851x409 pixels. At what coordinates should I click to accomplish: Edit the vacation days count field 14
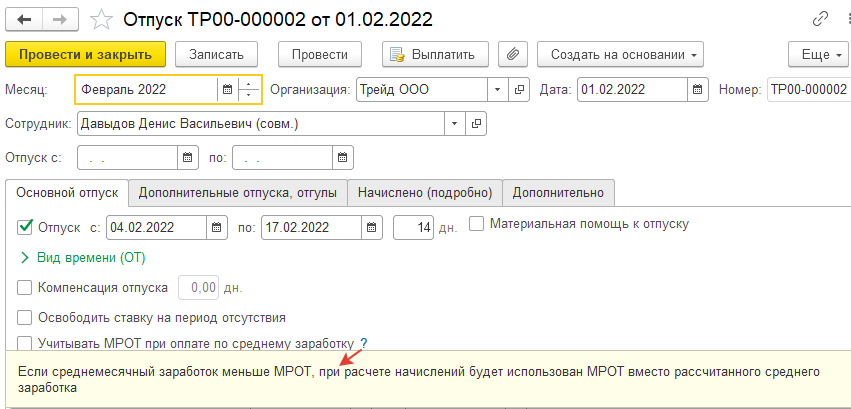click(x=414, y=227)
